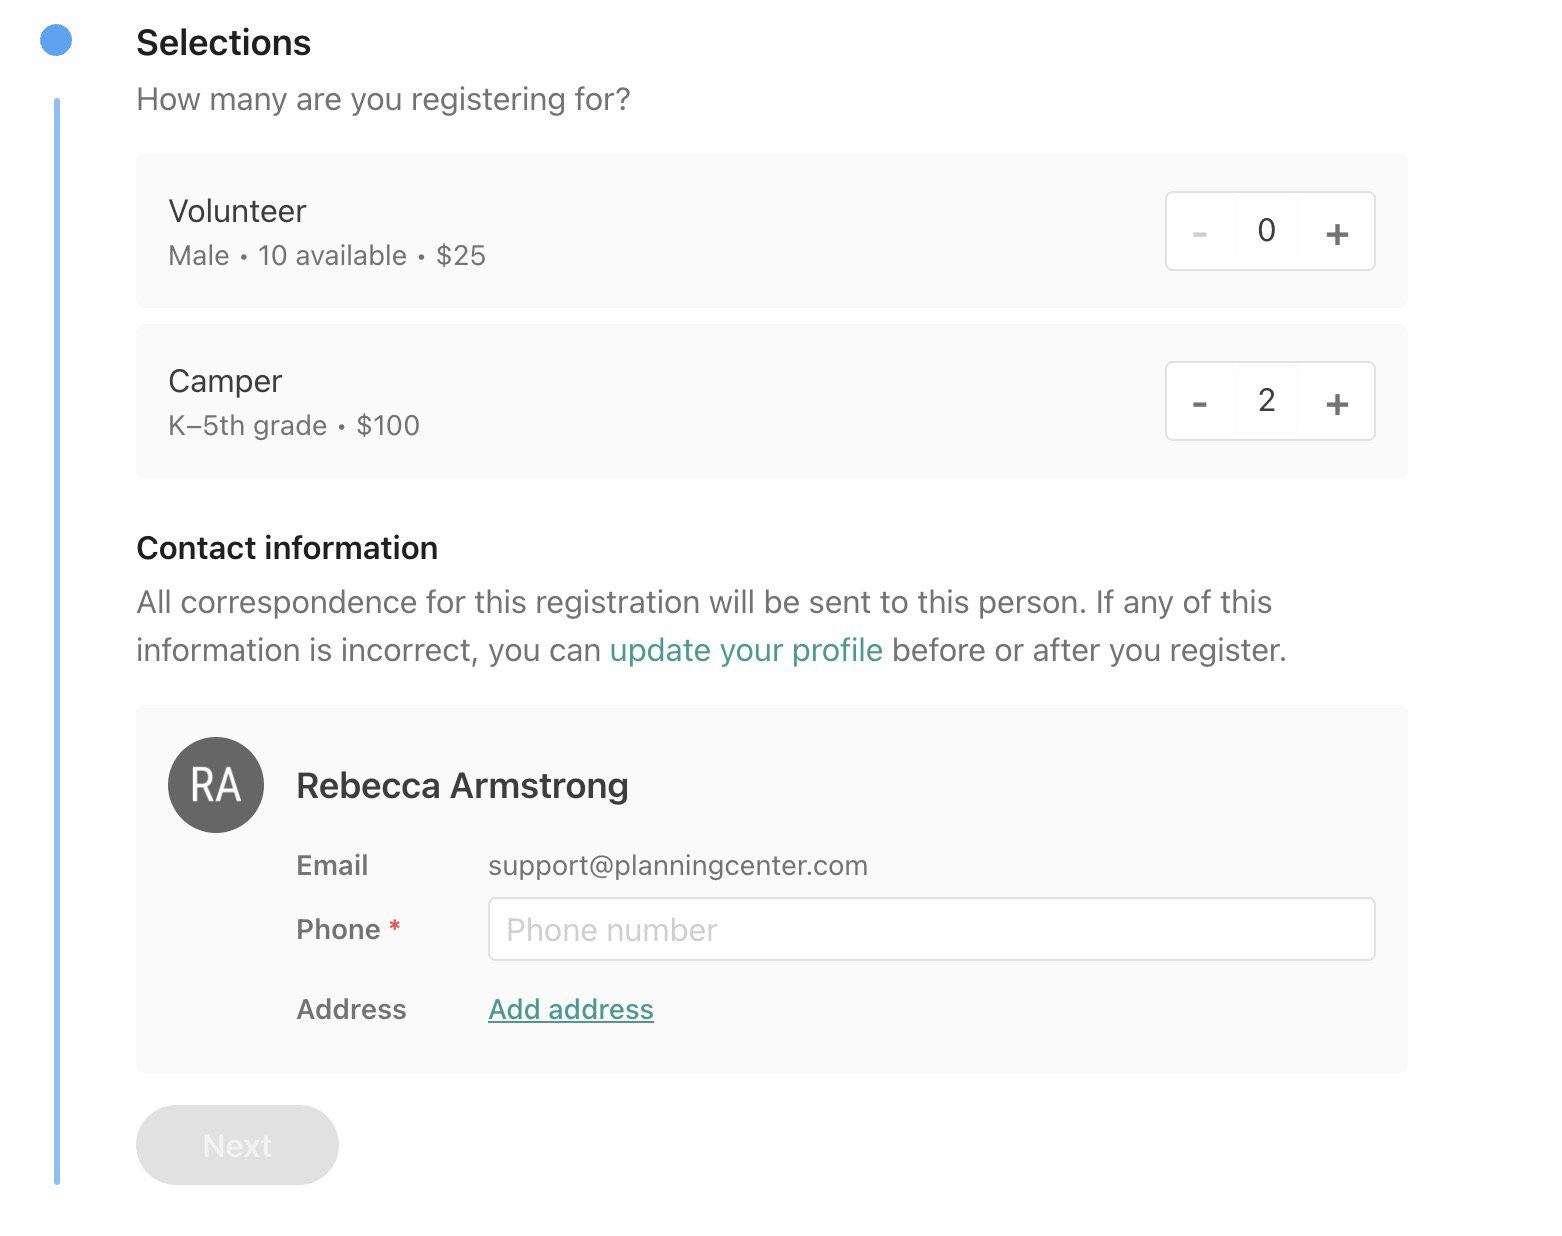The image size is (1562, 1236).
Task: Click the RA avatar circle
Action: coord(216,785)
